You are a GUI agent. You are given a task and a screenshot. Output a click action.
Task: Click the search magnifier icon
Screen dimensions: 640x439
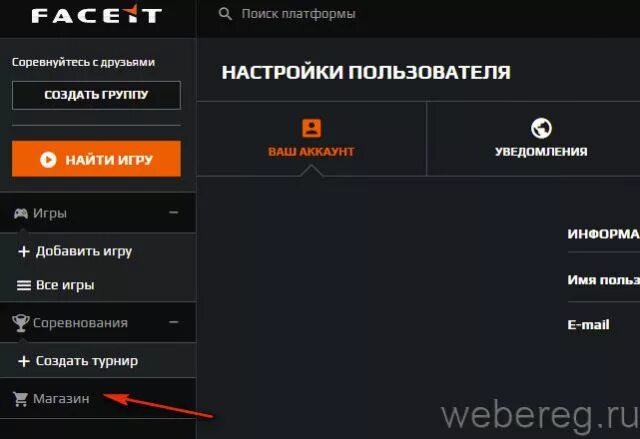[225, 14]
